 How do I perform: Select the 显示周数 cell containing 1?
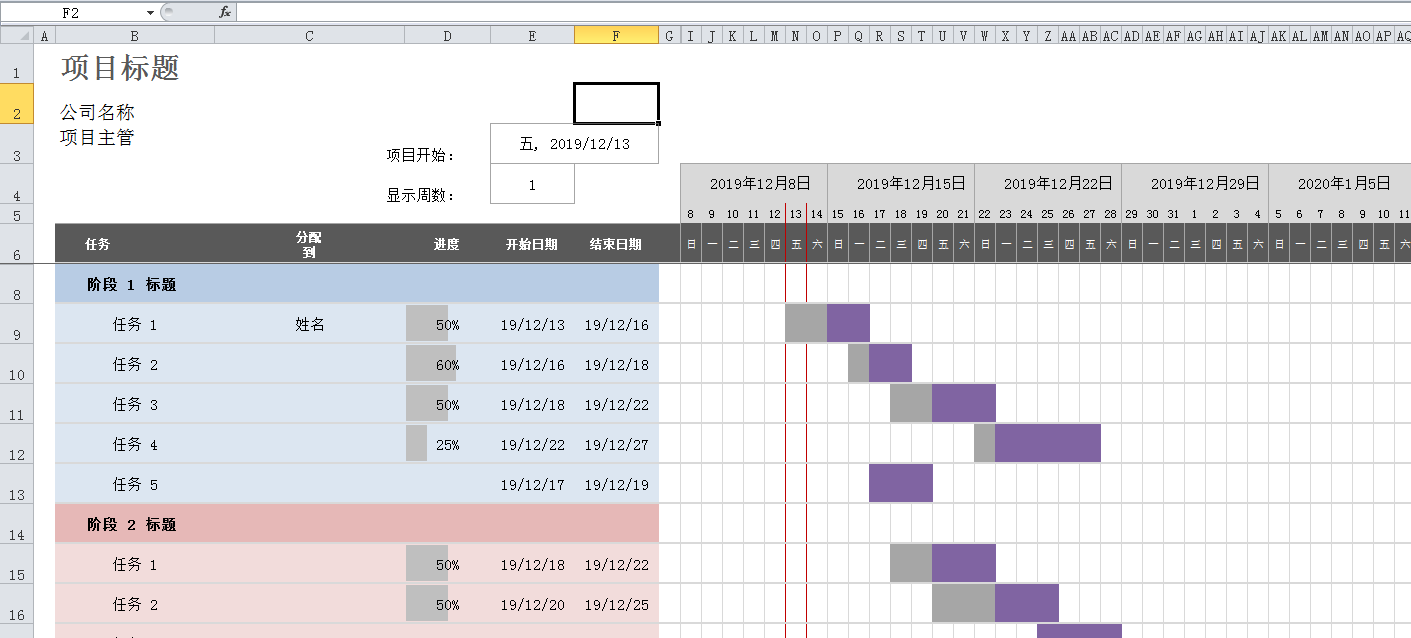click(532, 184)
